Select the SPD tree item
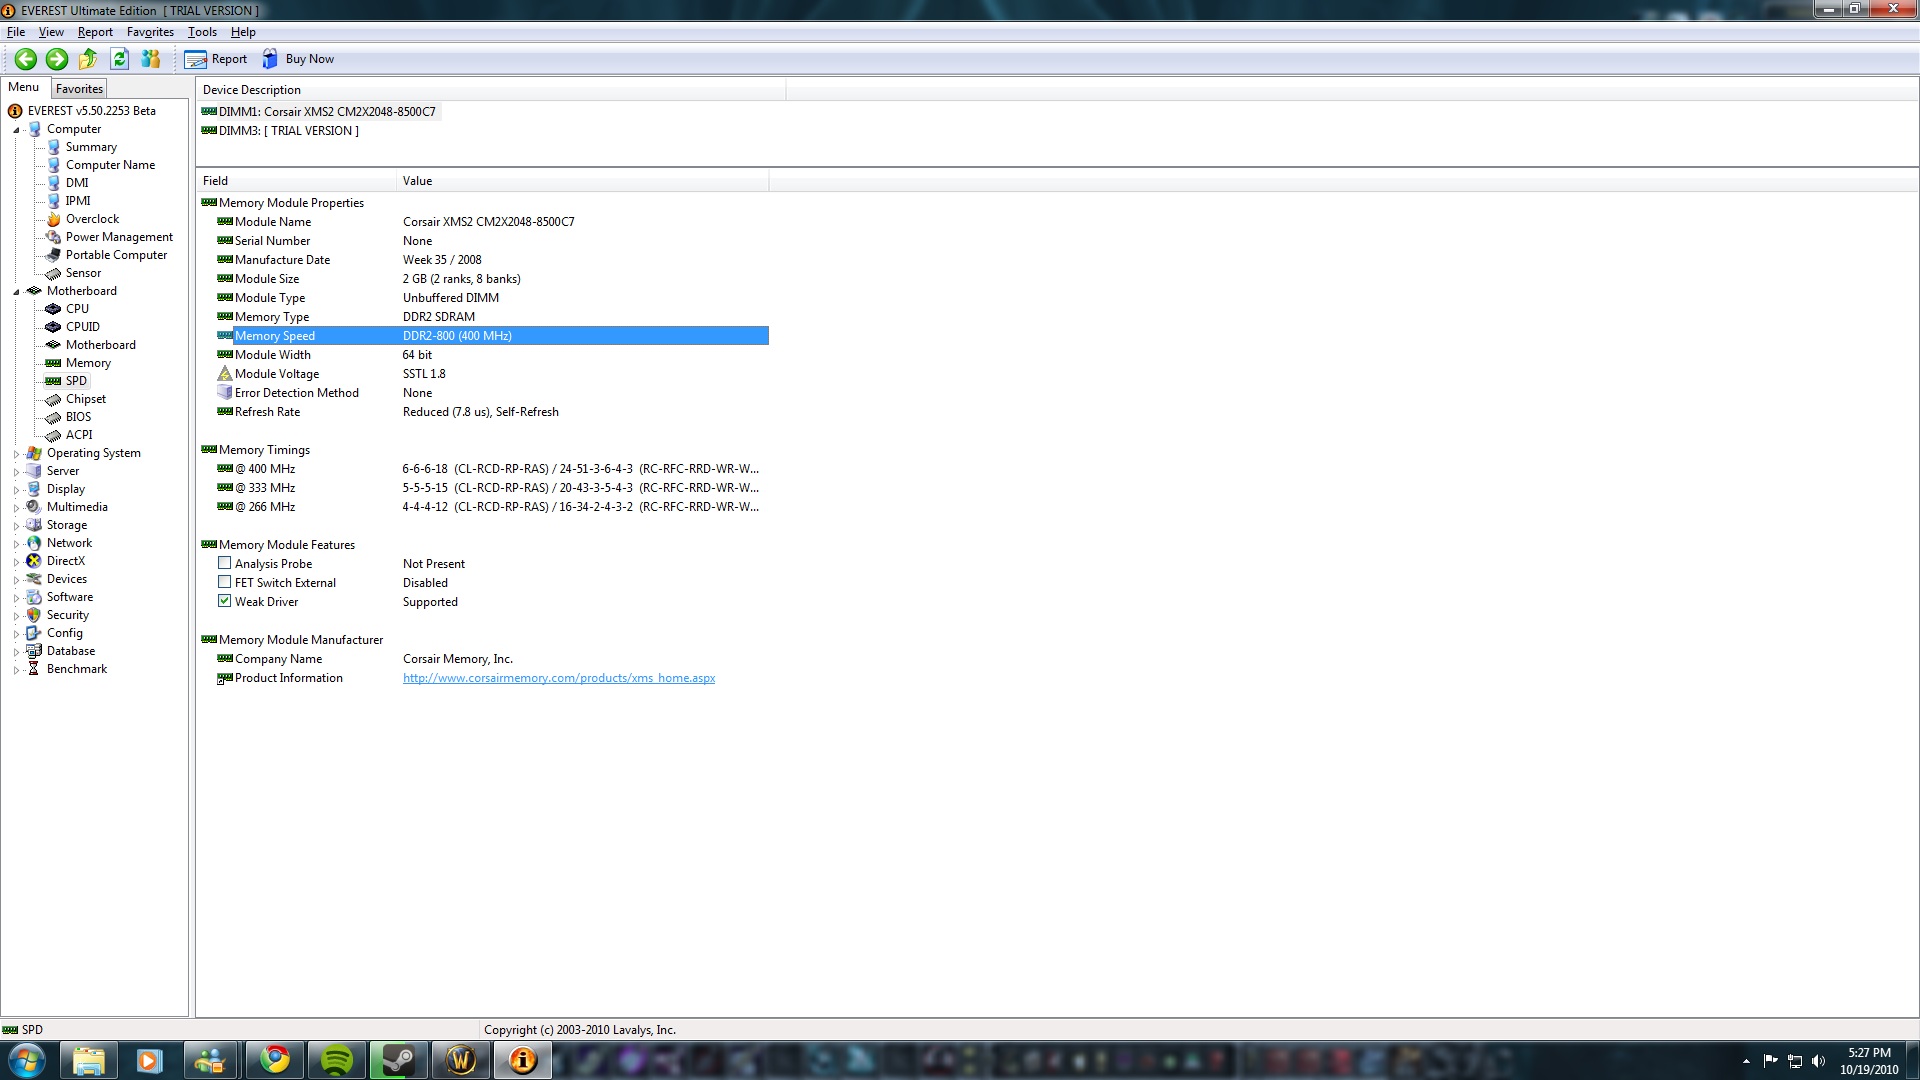 tap(76, 381)
